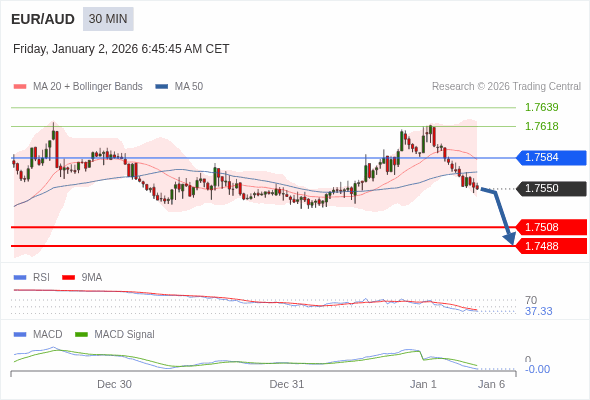Viewport: 590px width, 400px height.
Task: Click the RSI value 37.33
Action: [538, 312]
